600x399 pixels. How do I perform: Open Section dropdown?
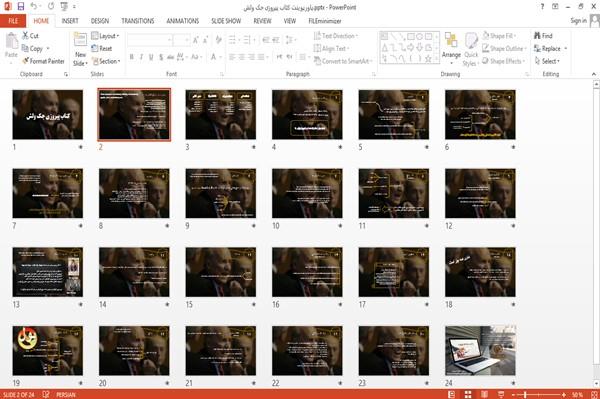[106, 61]
